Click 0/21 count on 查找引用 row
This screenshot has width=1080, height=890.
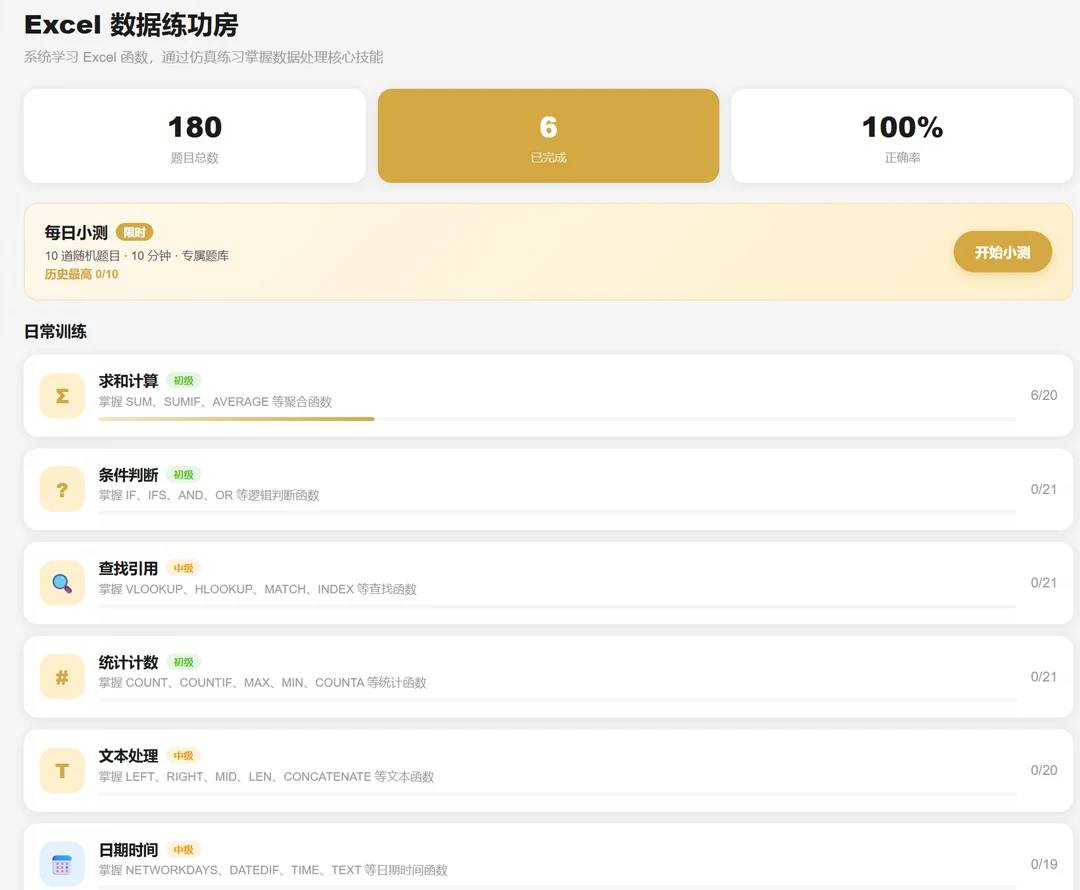1043,583
